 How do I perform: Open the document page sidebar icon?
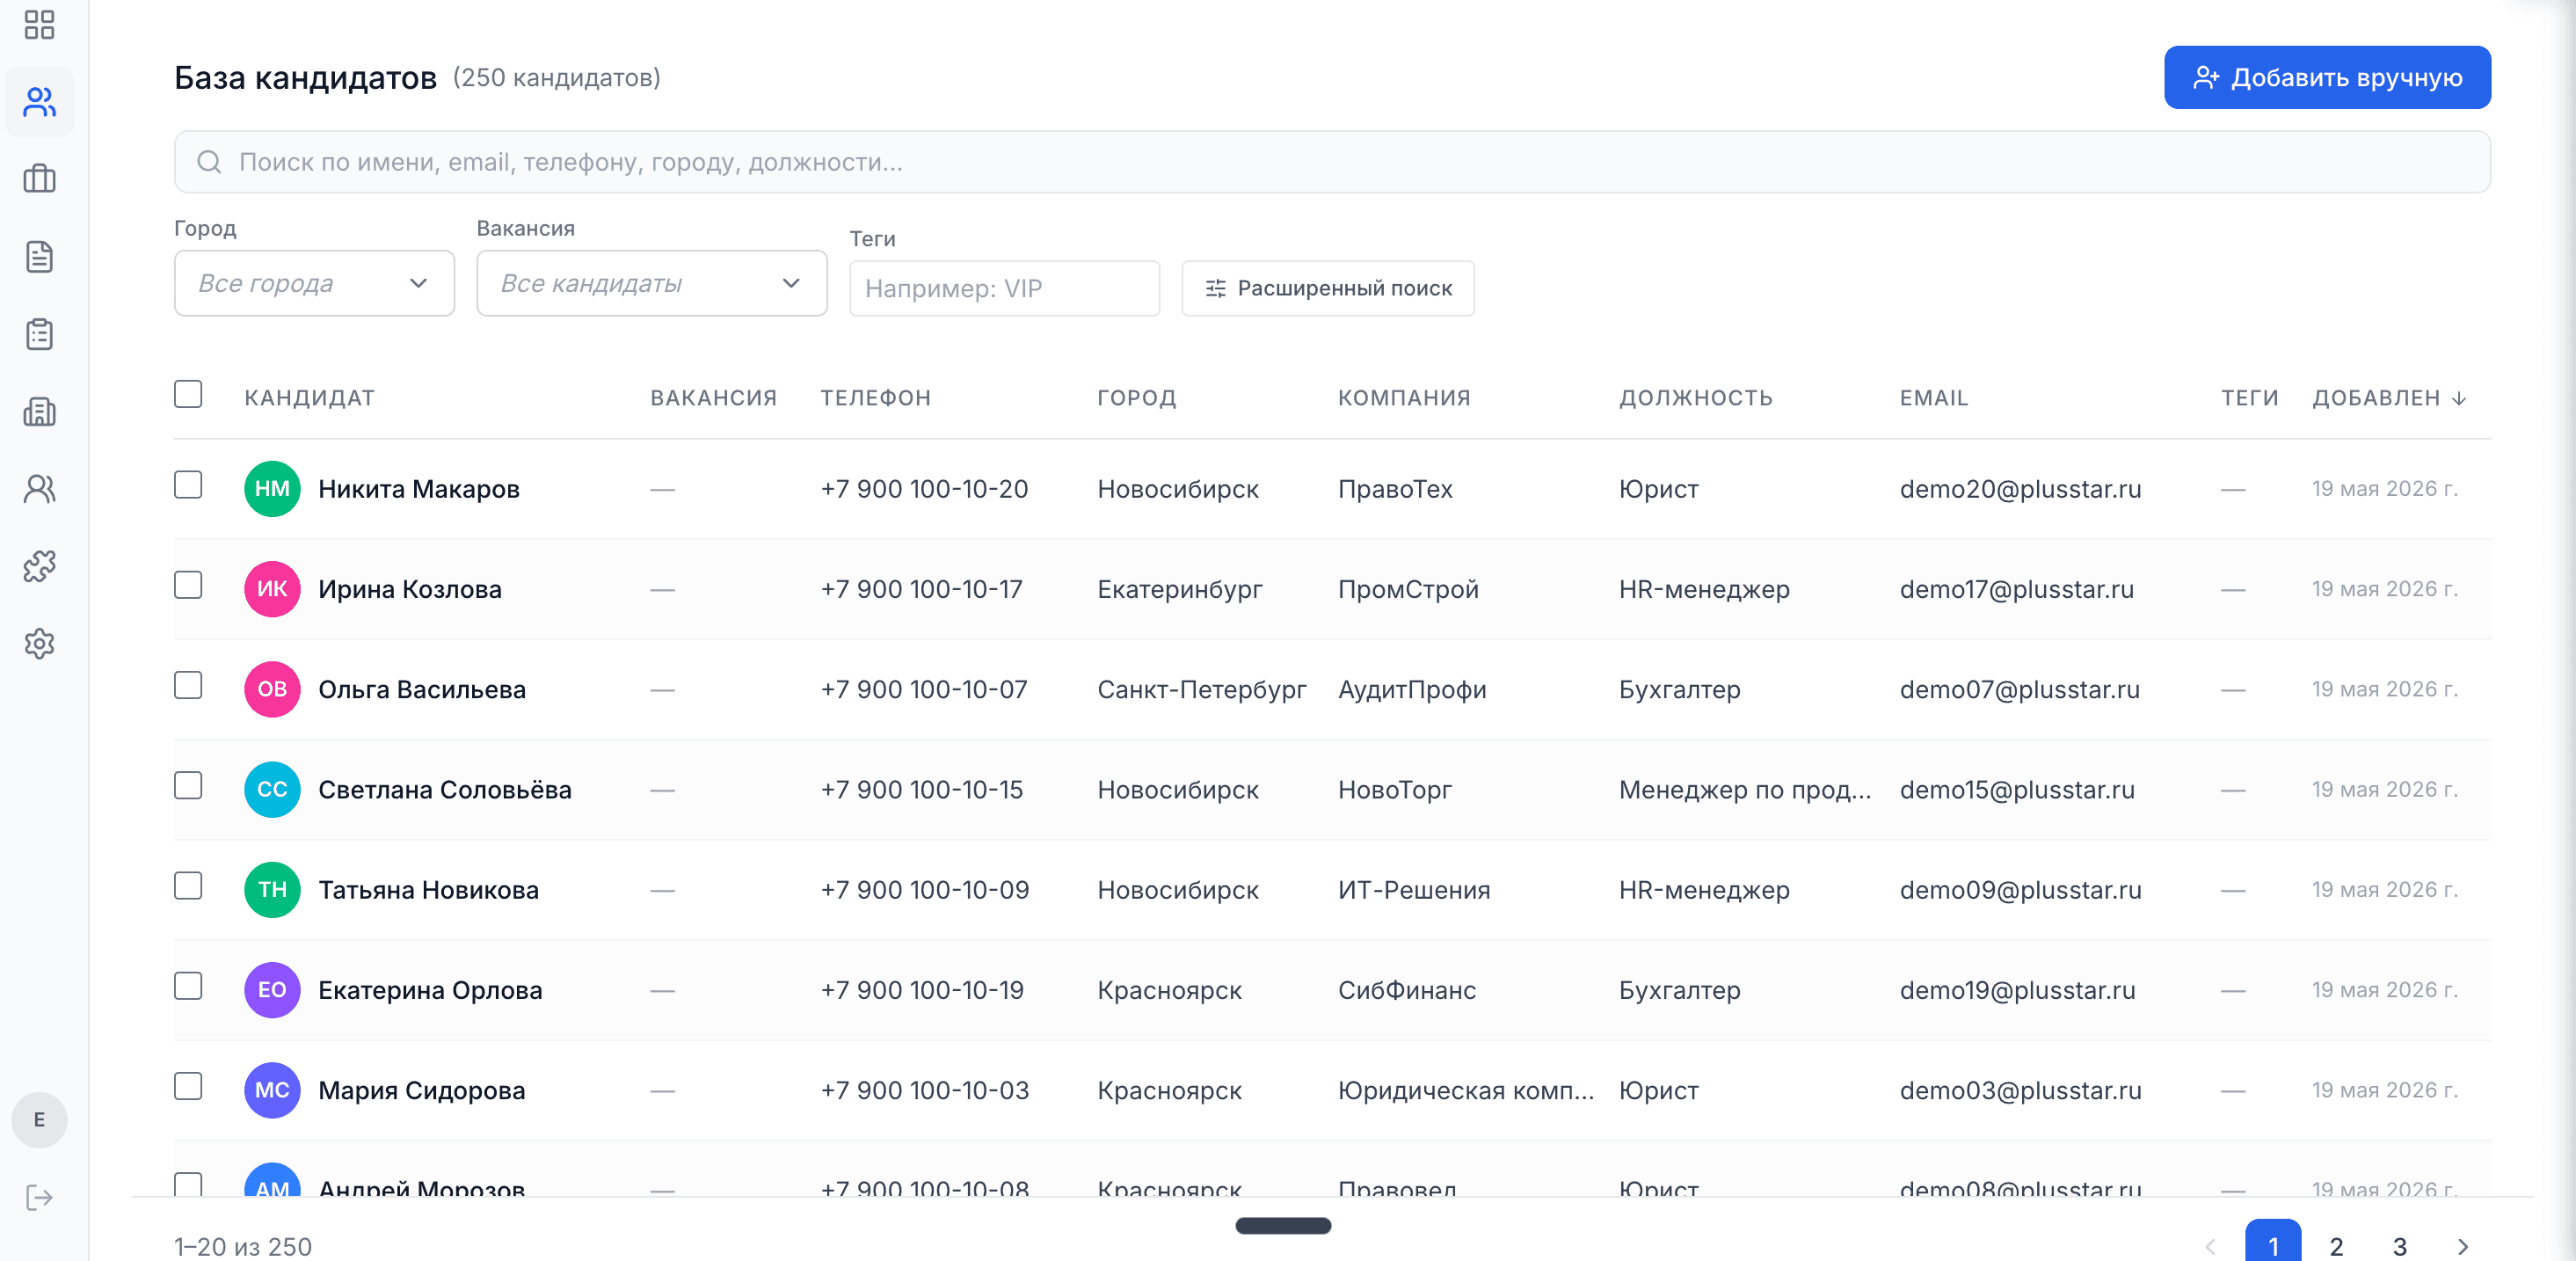pyautogui.click(x=39, y=256)
